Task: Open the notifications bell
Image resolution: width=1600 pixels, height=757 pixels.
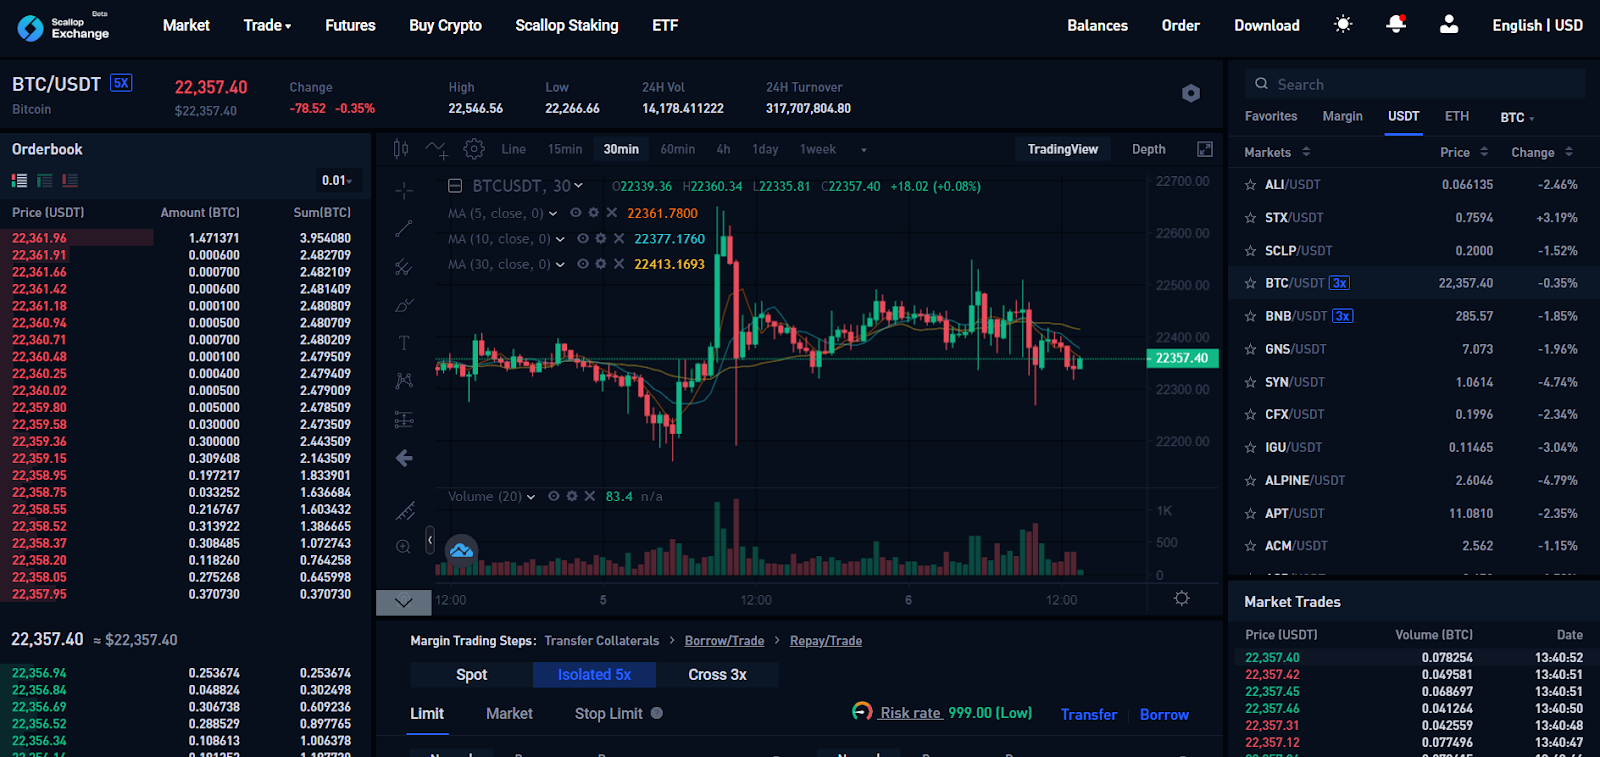Action: click(1396, 24)
